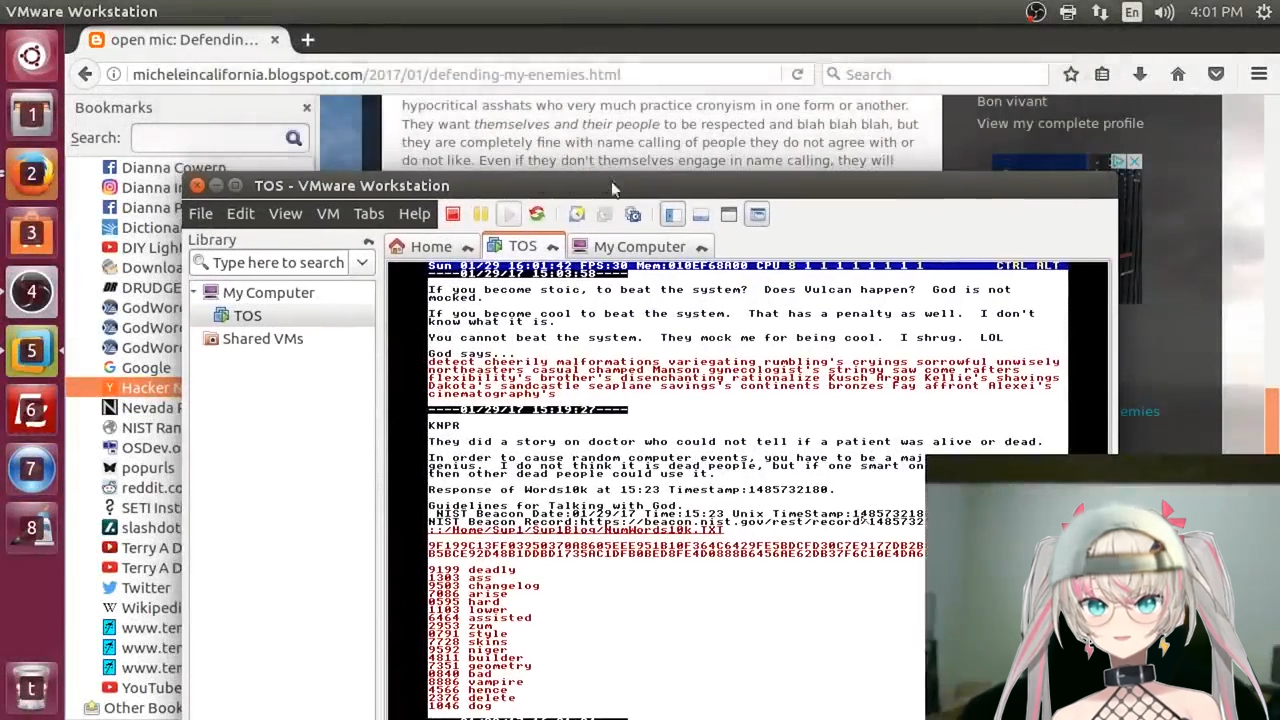The width and height of the screenshot is (1280, 720).
Task: Click the Pocket icon in Firefox toolbar
Action: point(1216,74)
